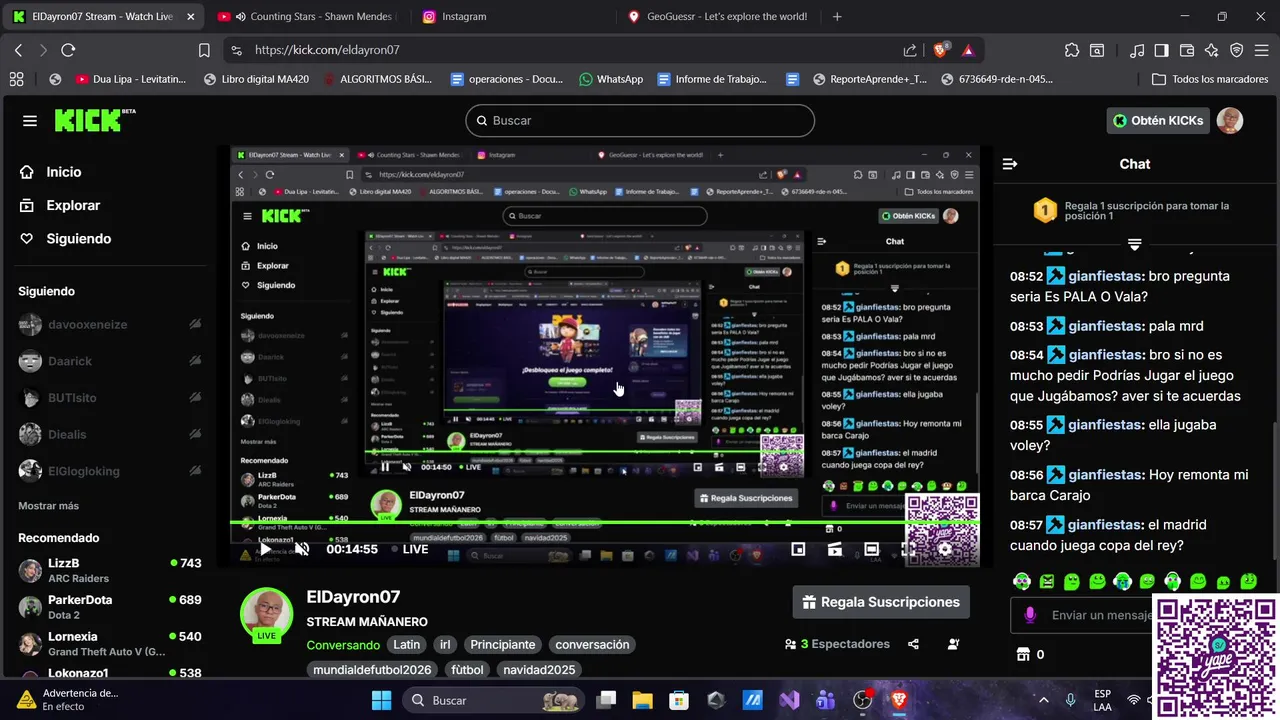
Task: Open Siguiendo page in sidebar
Action: (x=65, y=239)
